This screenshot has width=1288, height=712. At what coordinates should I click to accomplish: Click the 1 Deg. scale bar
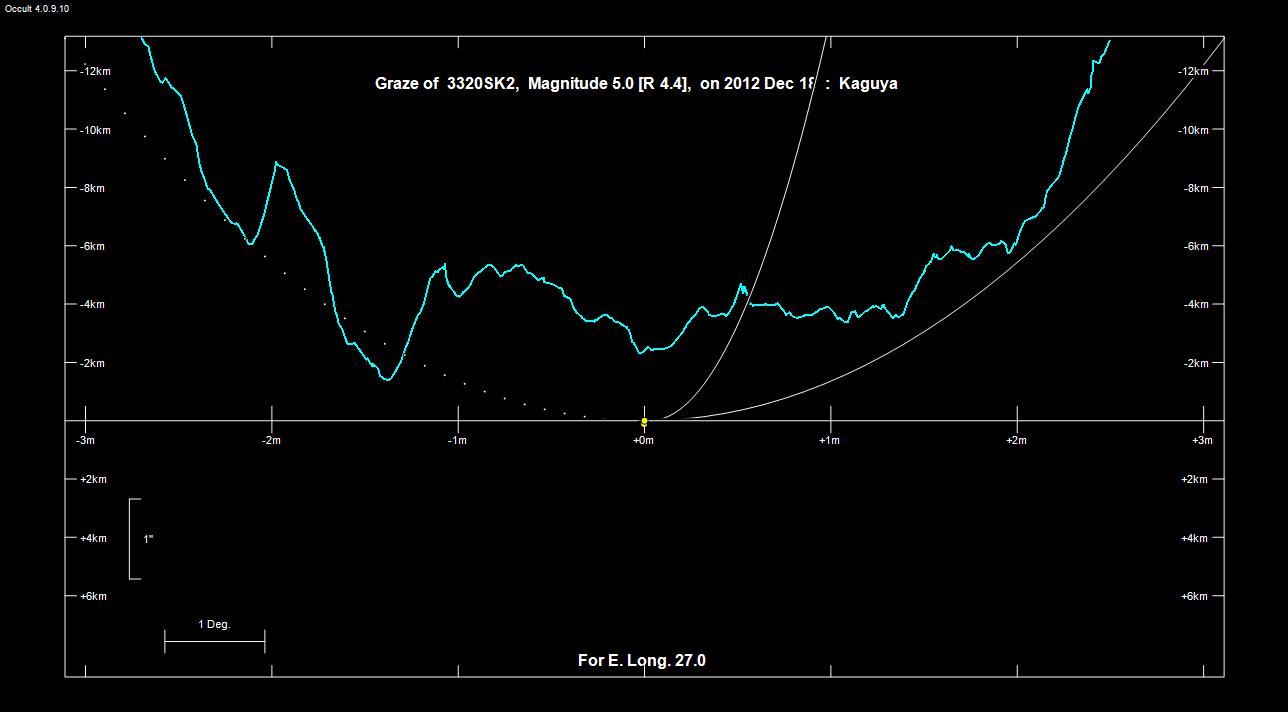(214, 641)
